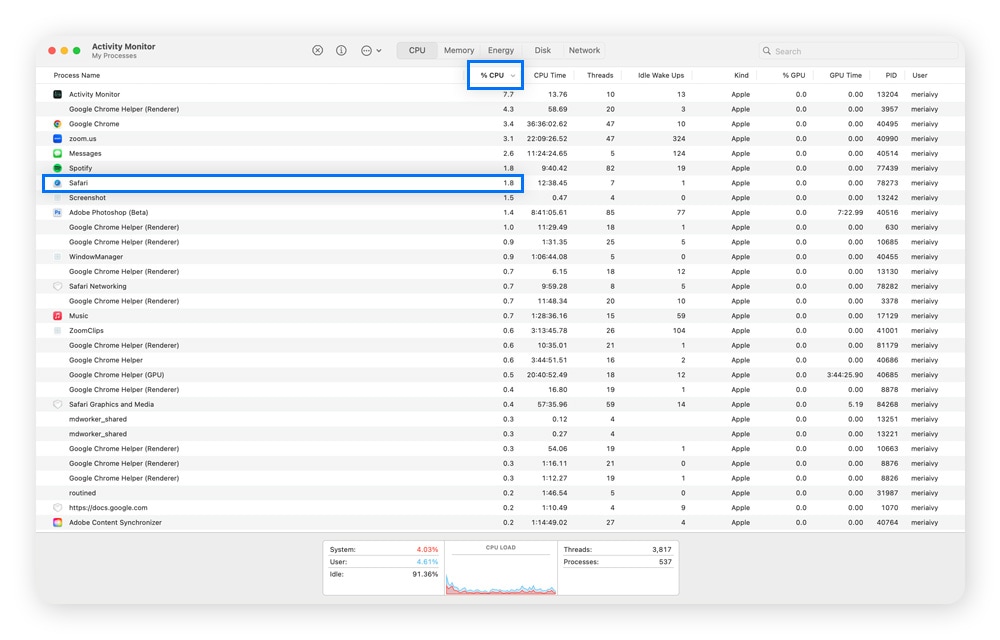Click the Google Chrome process icon
The height and width of the screenshot is (640, 1000).
tap(57, 124)
